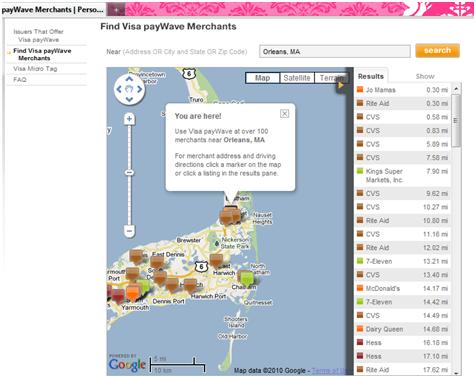This screenshot has width=476, height=378.
Task: Select Rite Aid 10.80 mi result
Action: (x=403, y=221)
